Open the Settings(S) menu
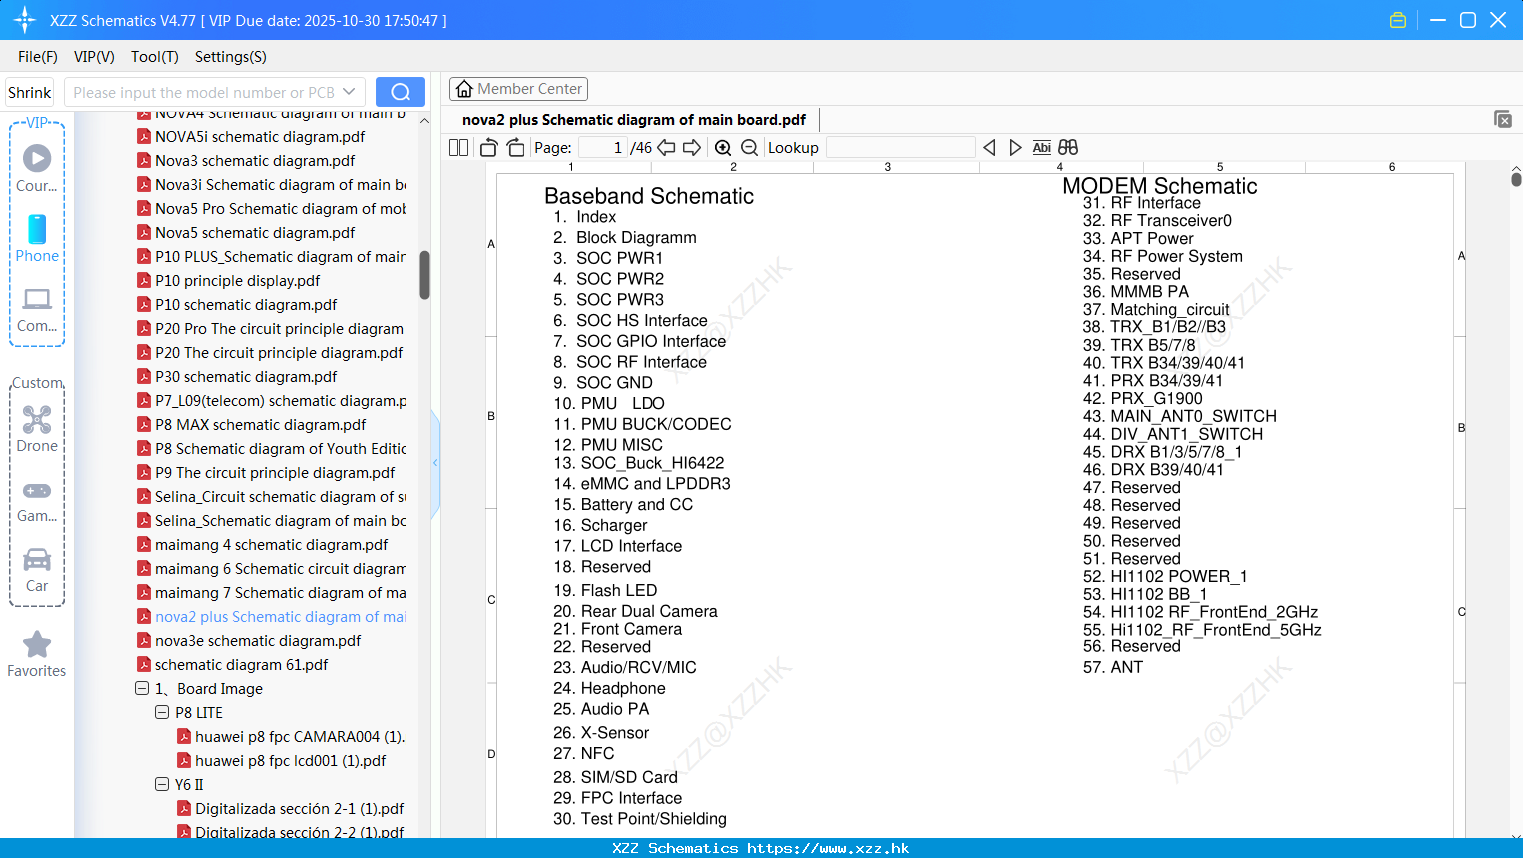This screenshot has height=858, width=1523. click(231, 57)
